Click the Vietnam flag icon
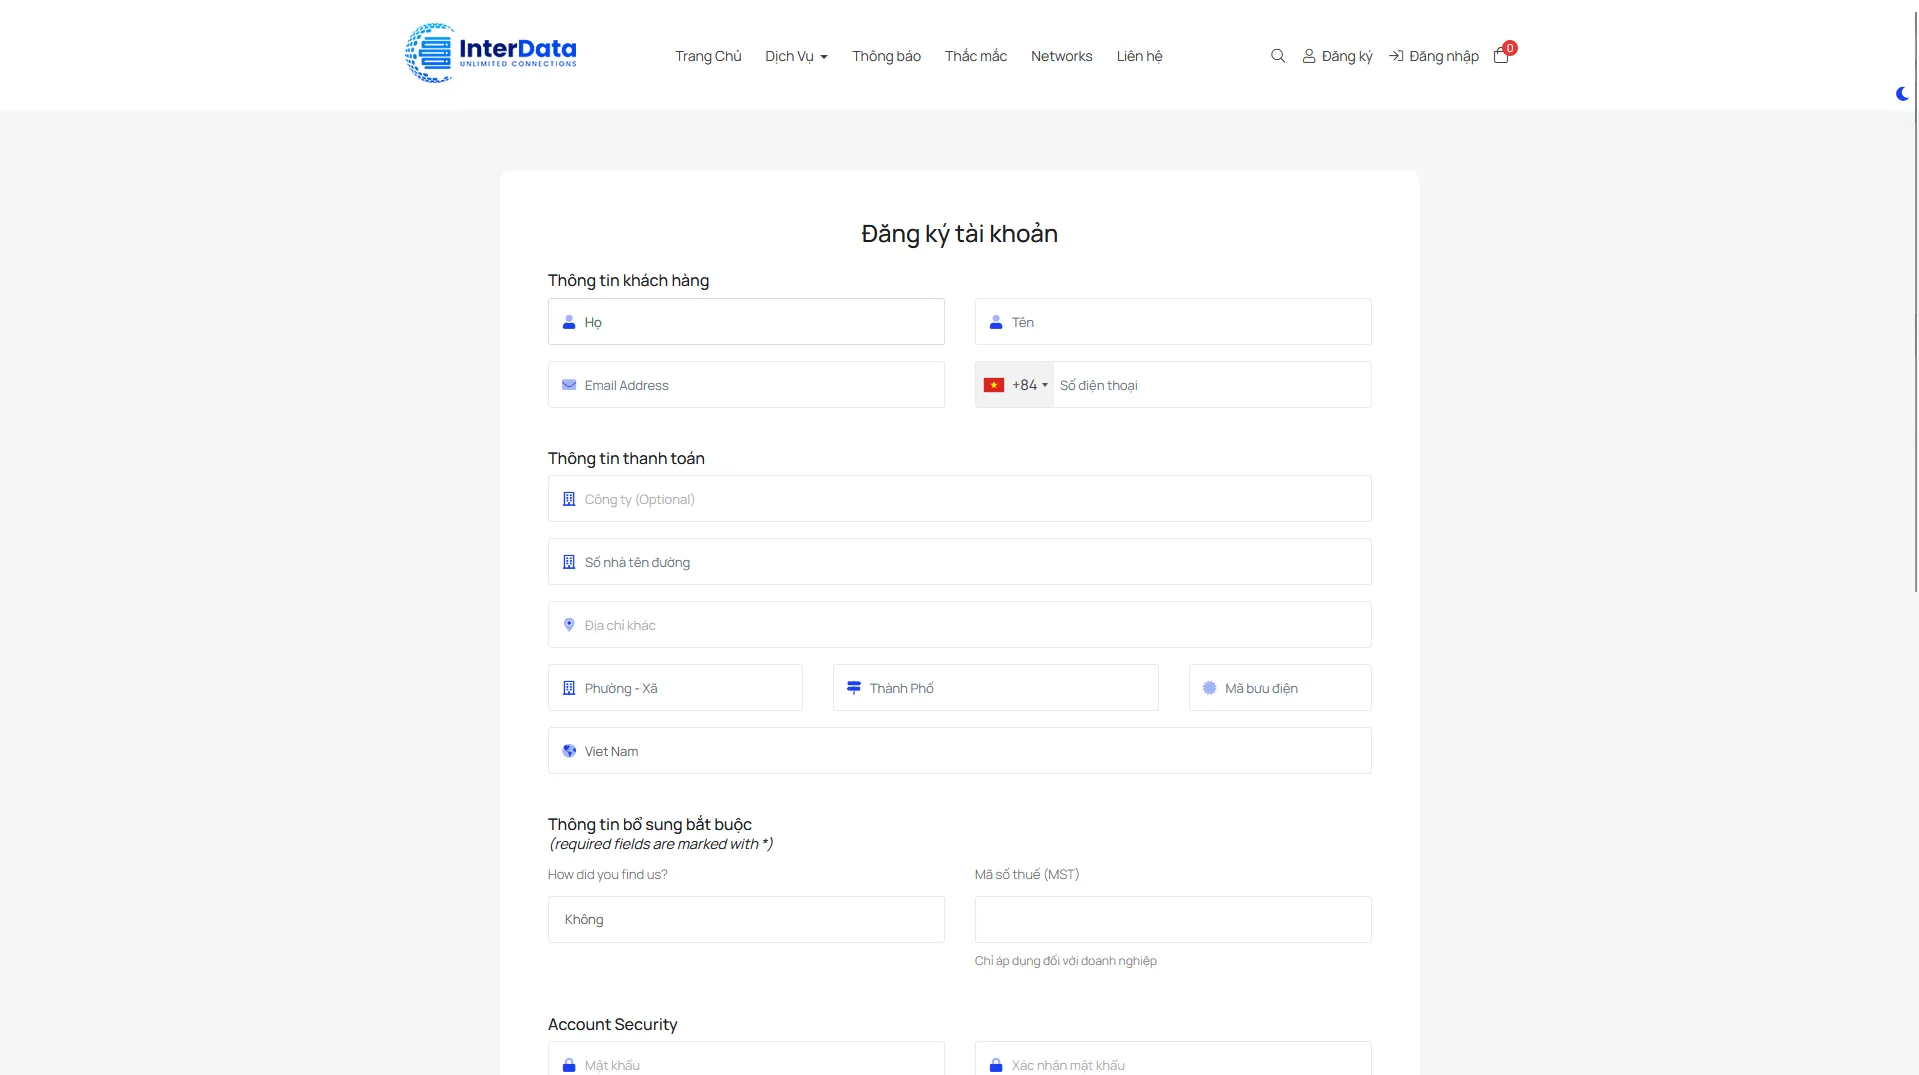This screenshot has width=1919, height=1075. (x=994, y=385)
